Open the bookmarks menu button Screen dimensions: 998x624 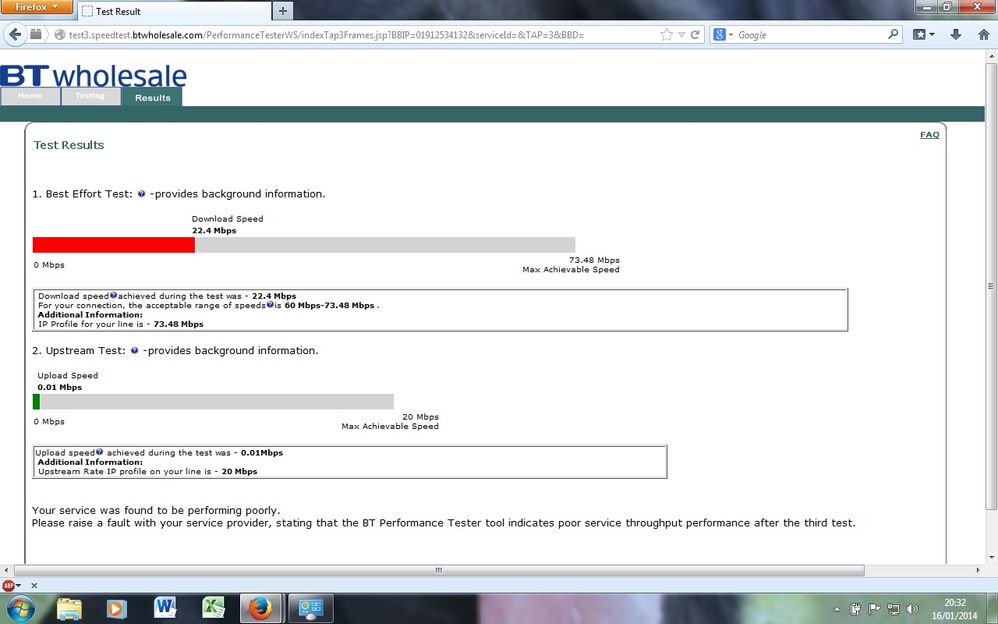[x=923, y=35]
